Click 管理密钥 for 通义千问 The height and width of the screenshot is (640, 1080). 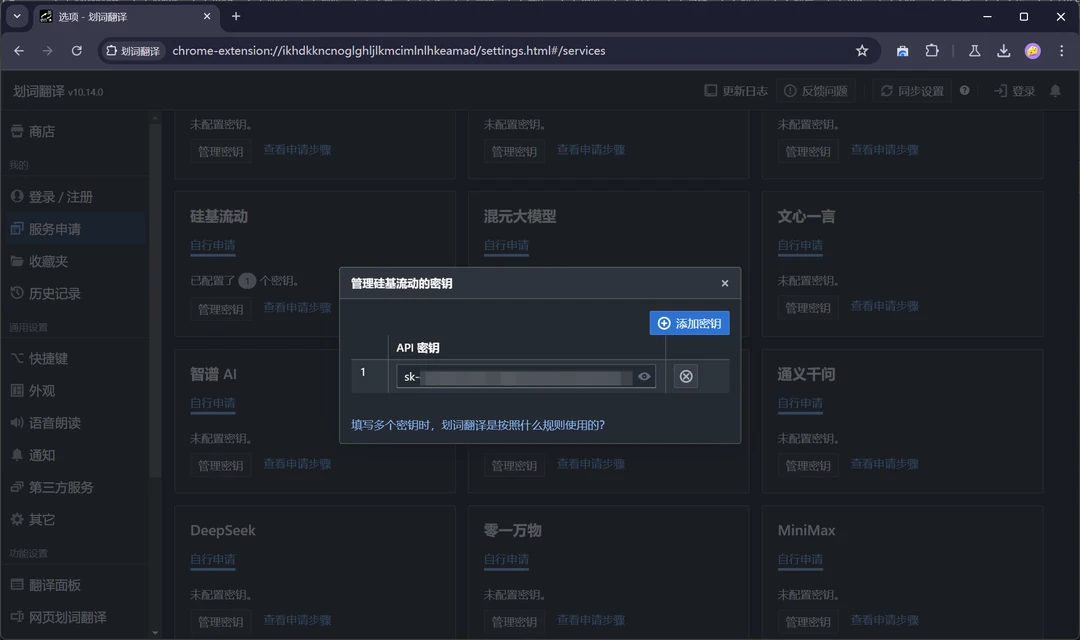point(808,466)
